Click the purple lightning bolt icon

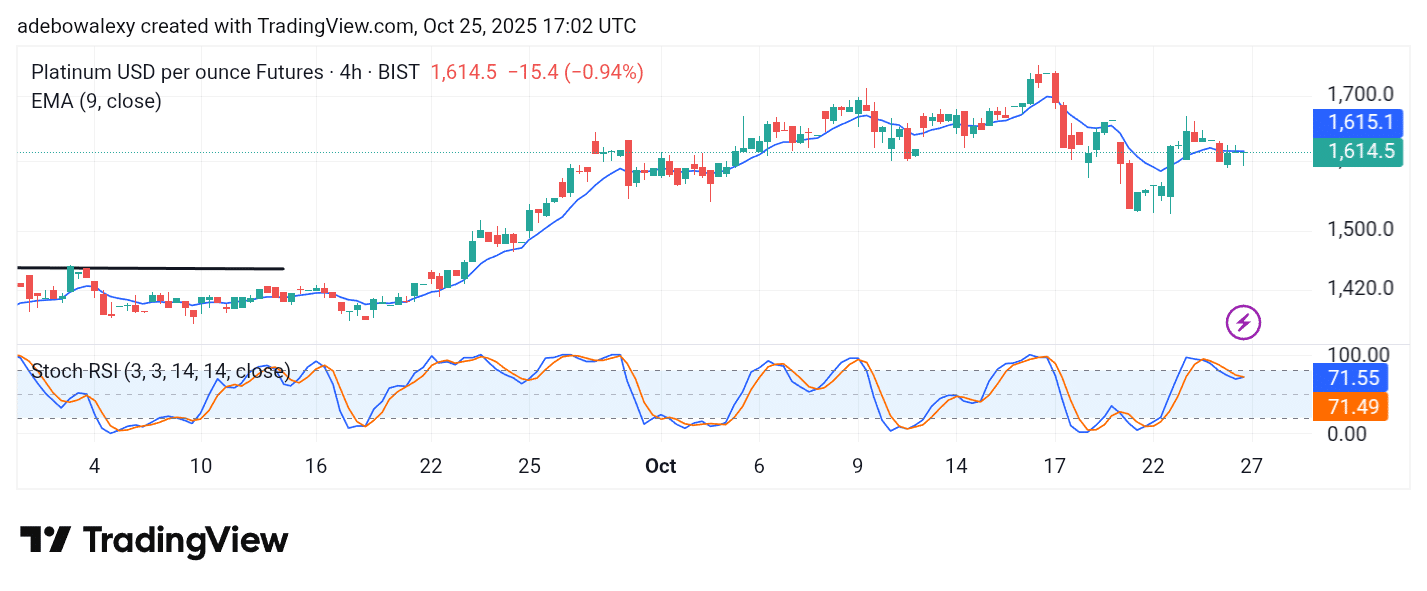[x=1243, y=322]
